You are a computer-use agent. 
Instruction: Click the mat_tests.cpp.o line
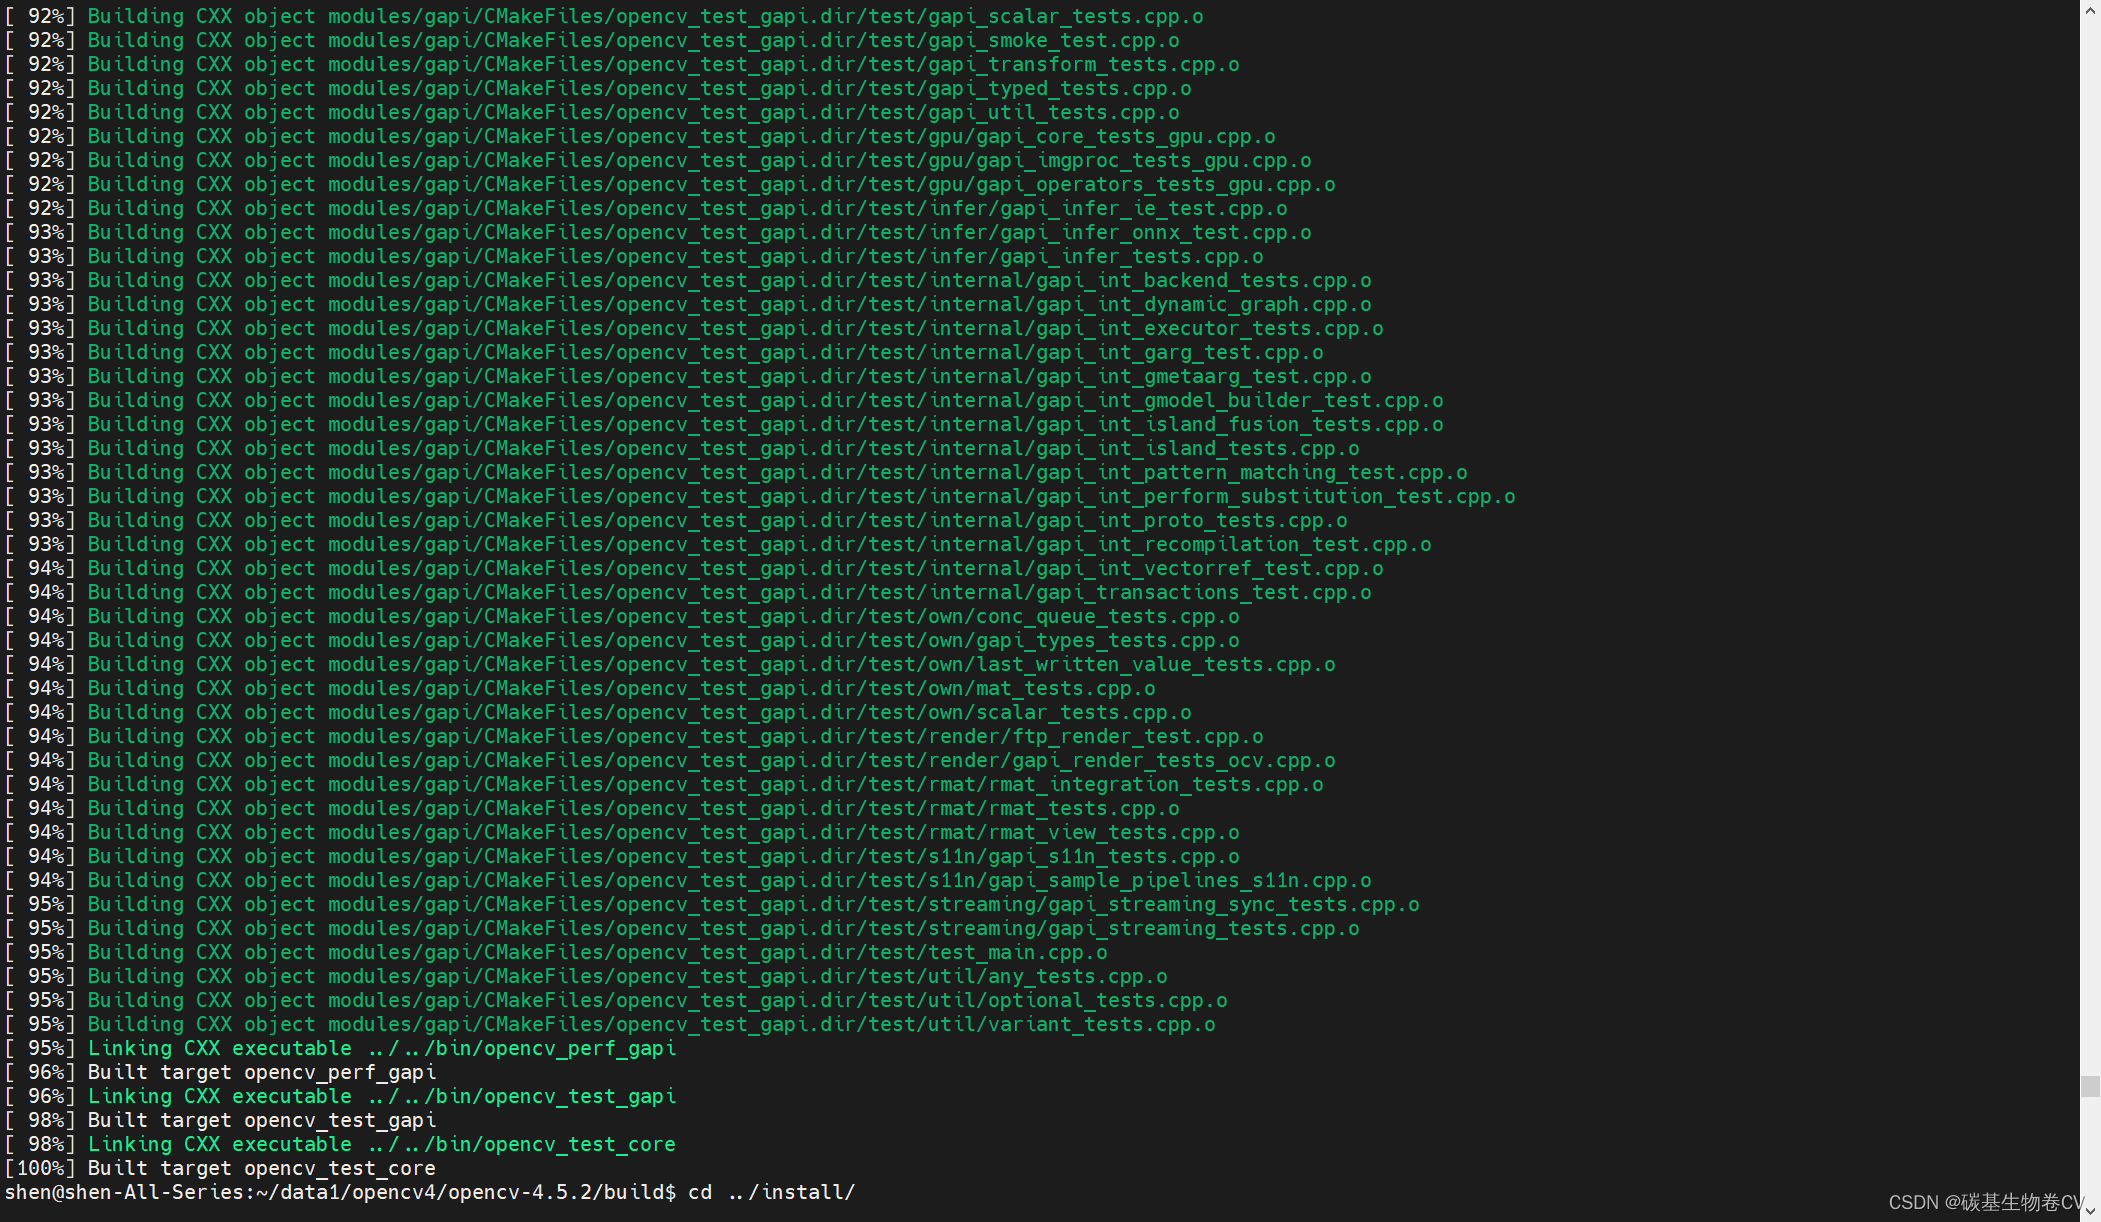580,689
